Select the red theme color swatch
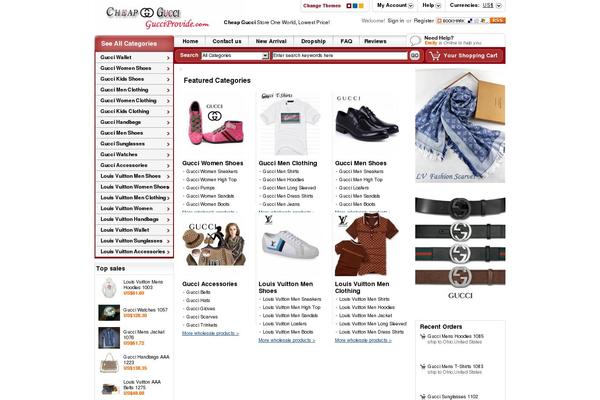The image size is (600, 400). point(349,6)
